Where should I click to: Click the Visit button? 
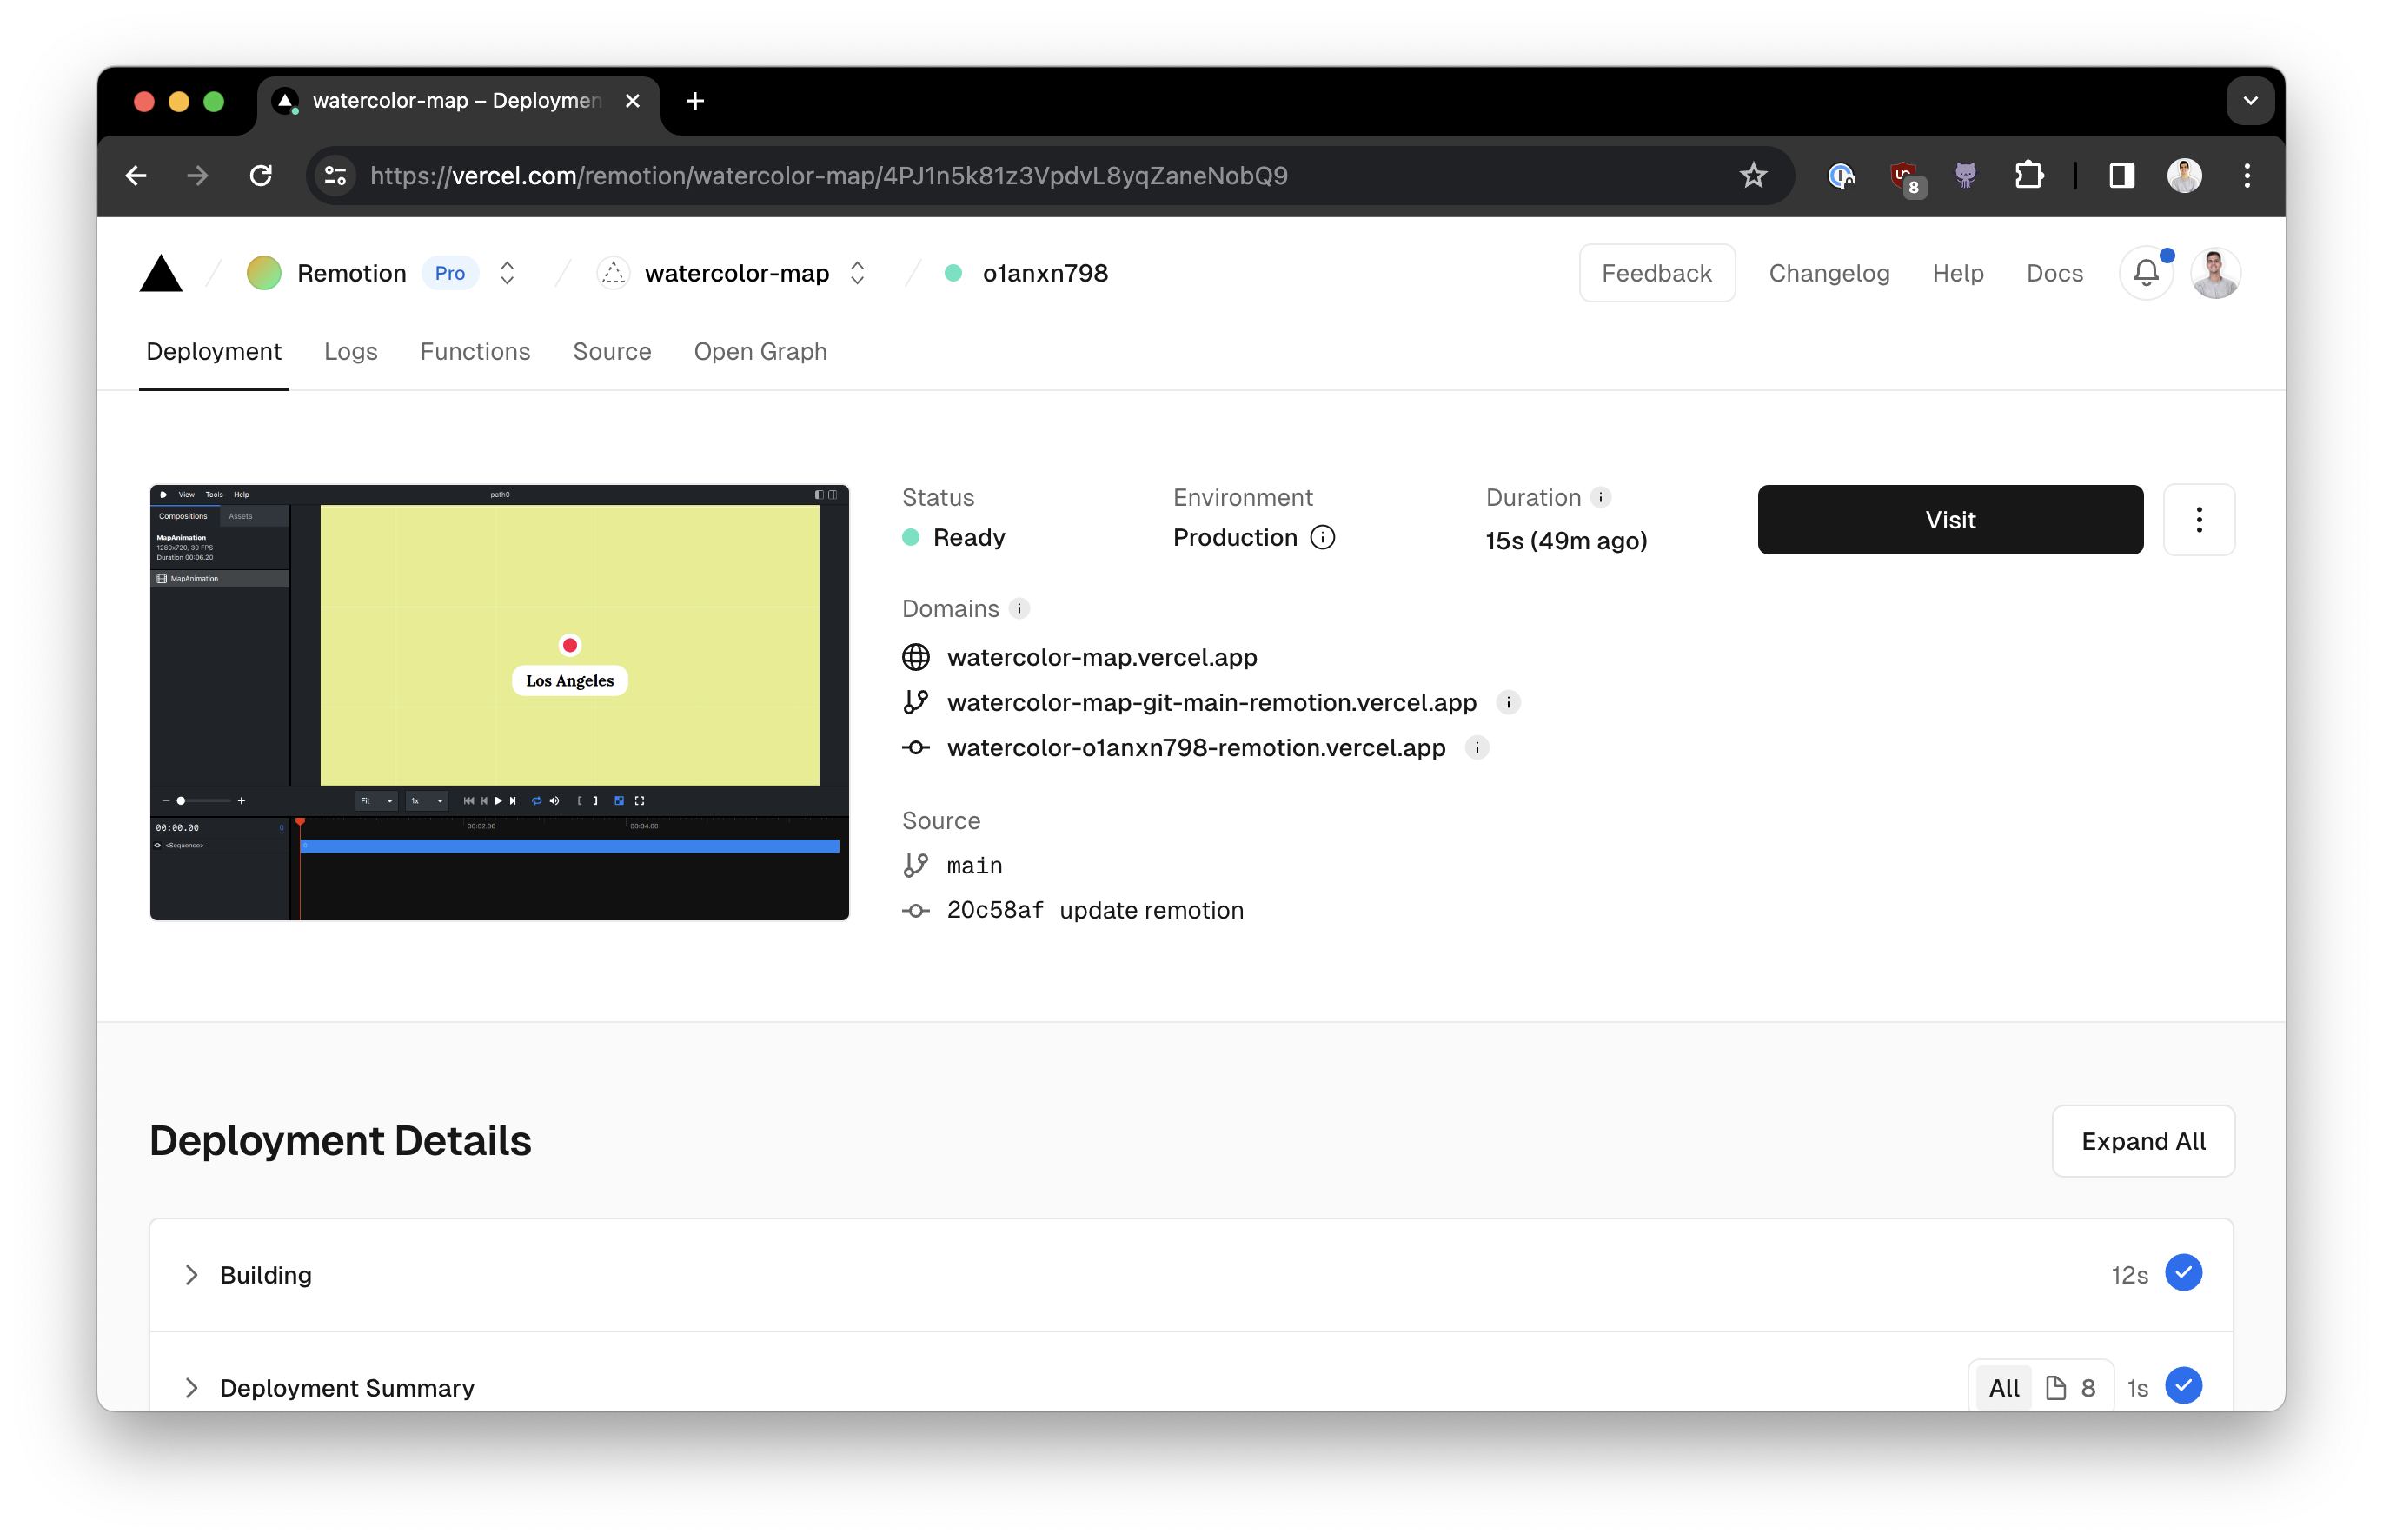pyautogui.click(x=1949, y=520)
